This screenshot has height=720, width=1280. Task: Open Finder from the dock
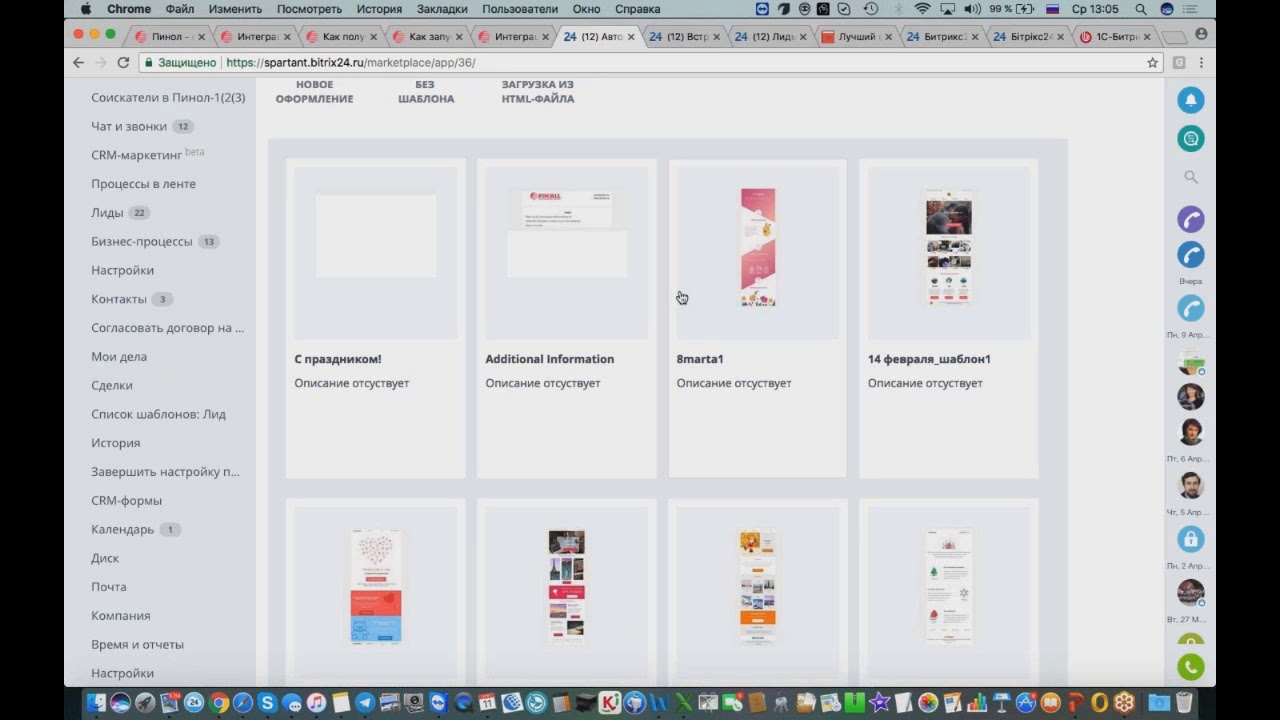click(96, 703)
